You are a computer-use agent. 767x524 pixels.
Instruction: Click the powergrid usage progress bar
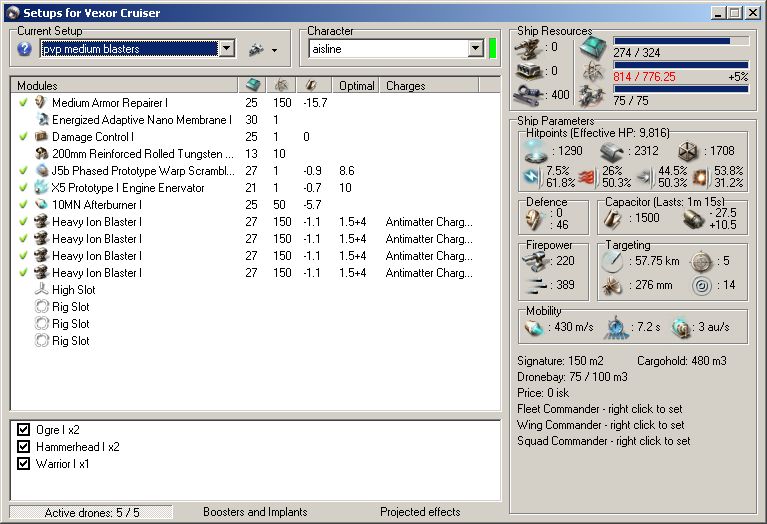pos(681,65)
